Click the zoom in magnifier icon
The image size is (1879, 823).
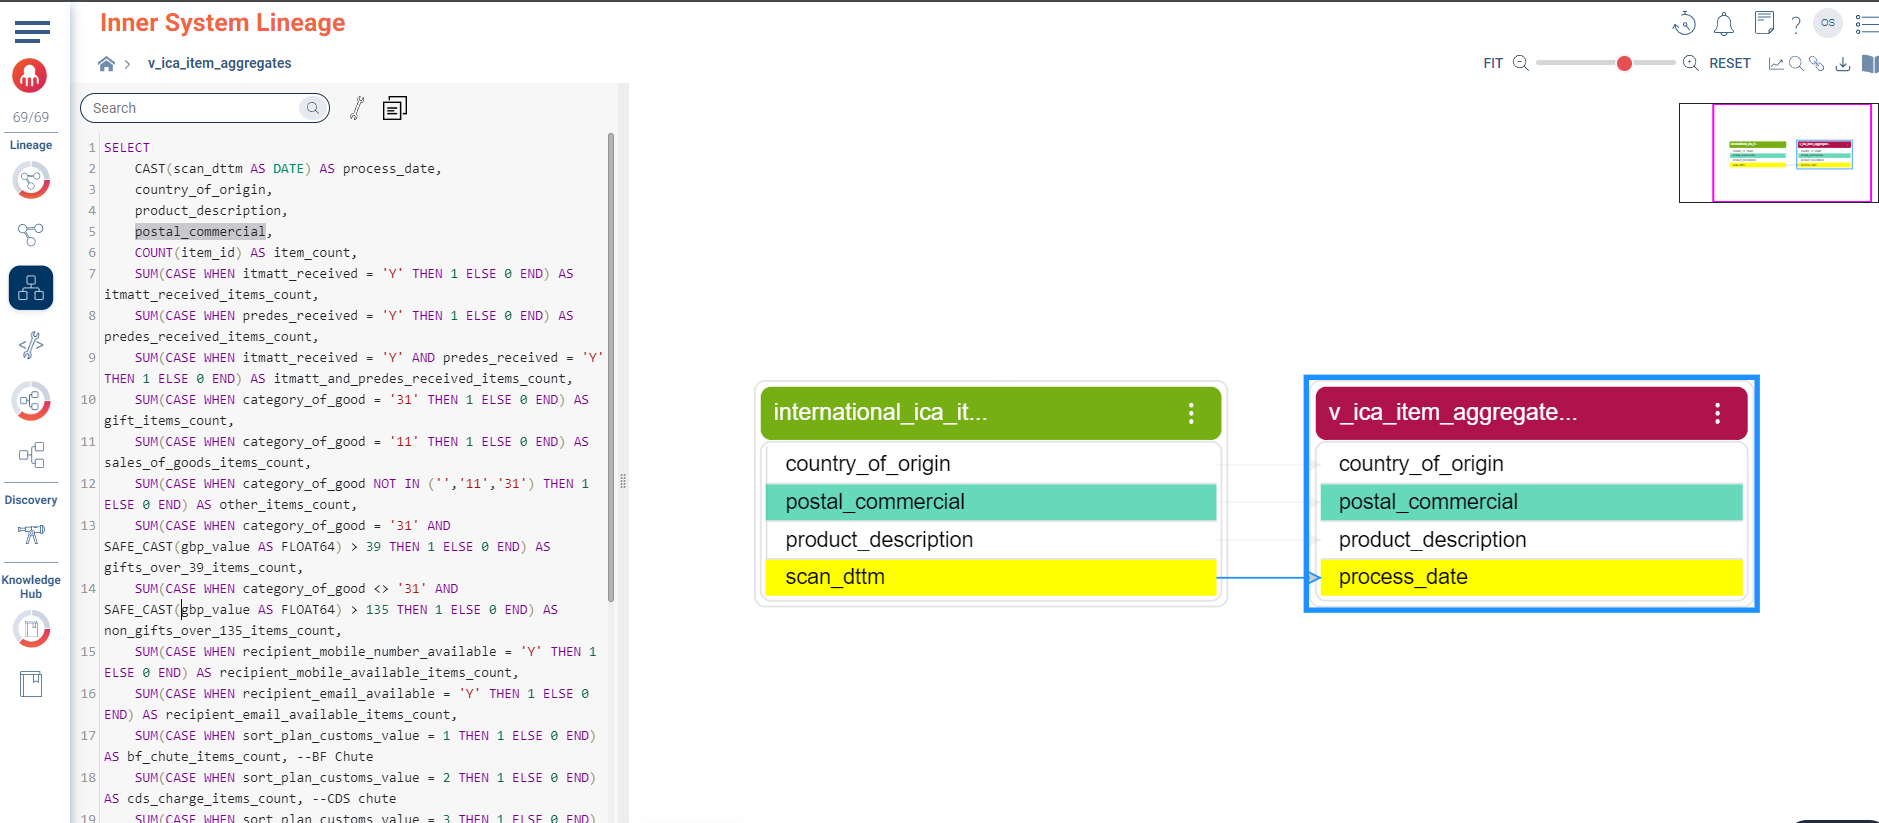click(x=1691, y=63)
